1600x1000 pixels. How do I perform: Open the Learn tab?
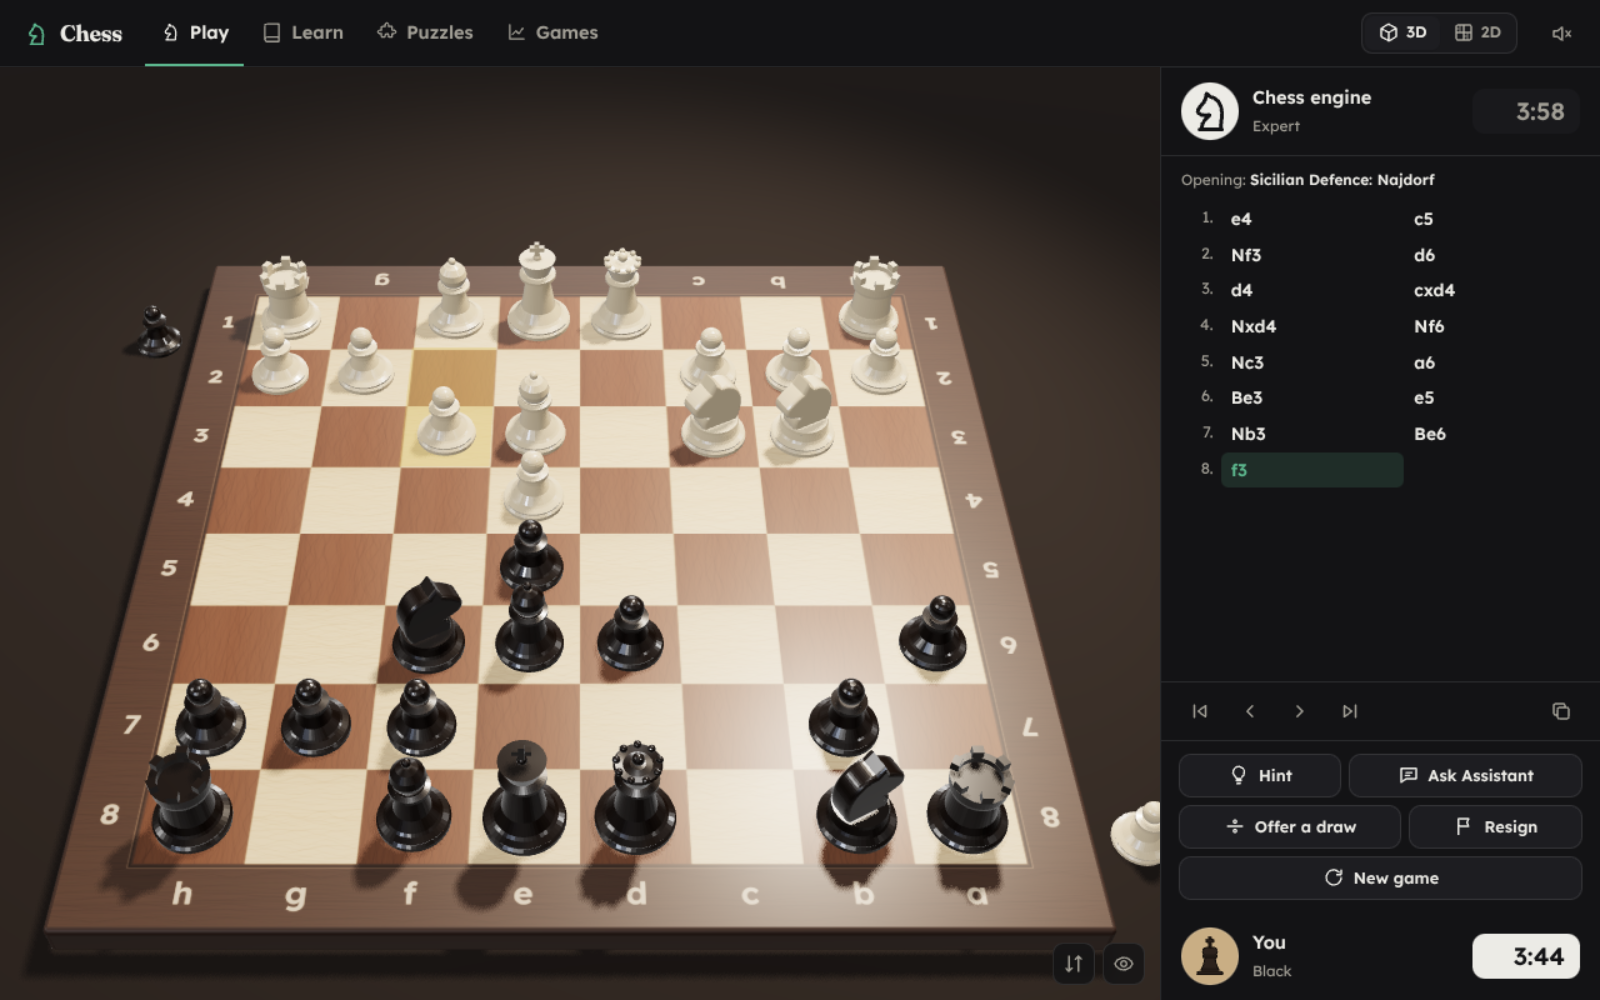(x=303, y=33)
